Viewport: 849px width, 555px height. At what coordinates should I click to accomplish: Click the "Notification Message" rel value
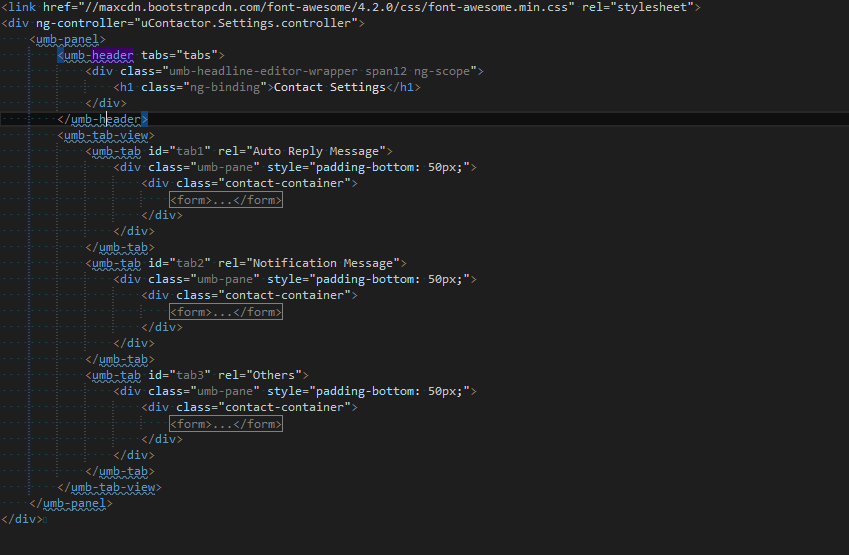tap(323, 263)
